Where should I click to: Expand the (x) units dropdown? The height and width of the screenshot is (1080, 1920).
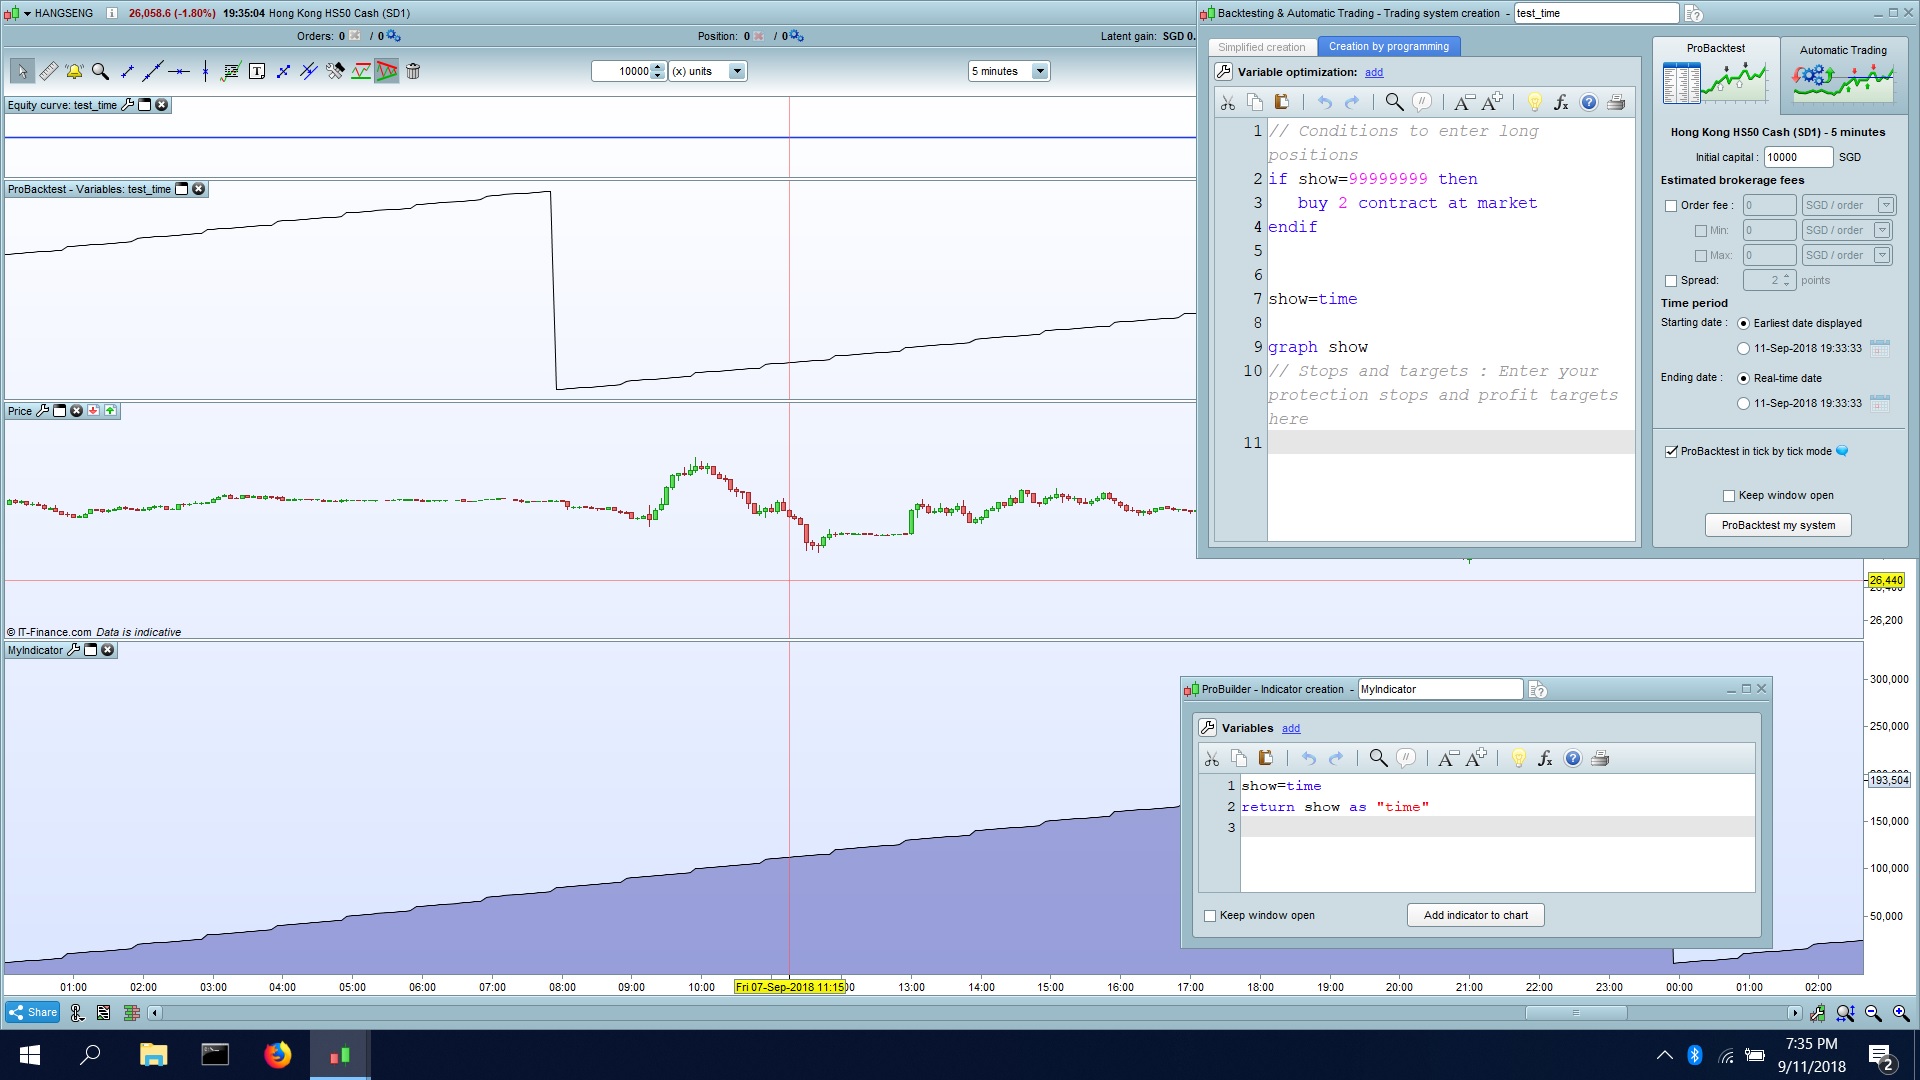point(737,71)
